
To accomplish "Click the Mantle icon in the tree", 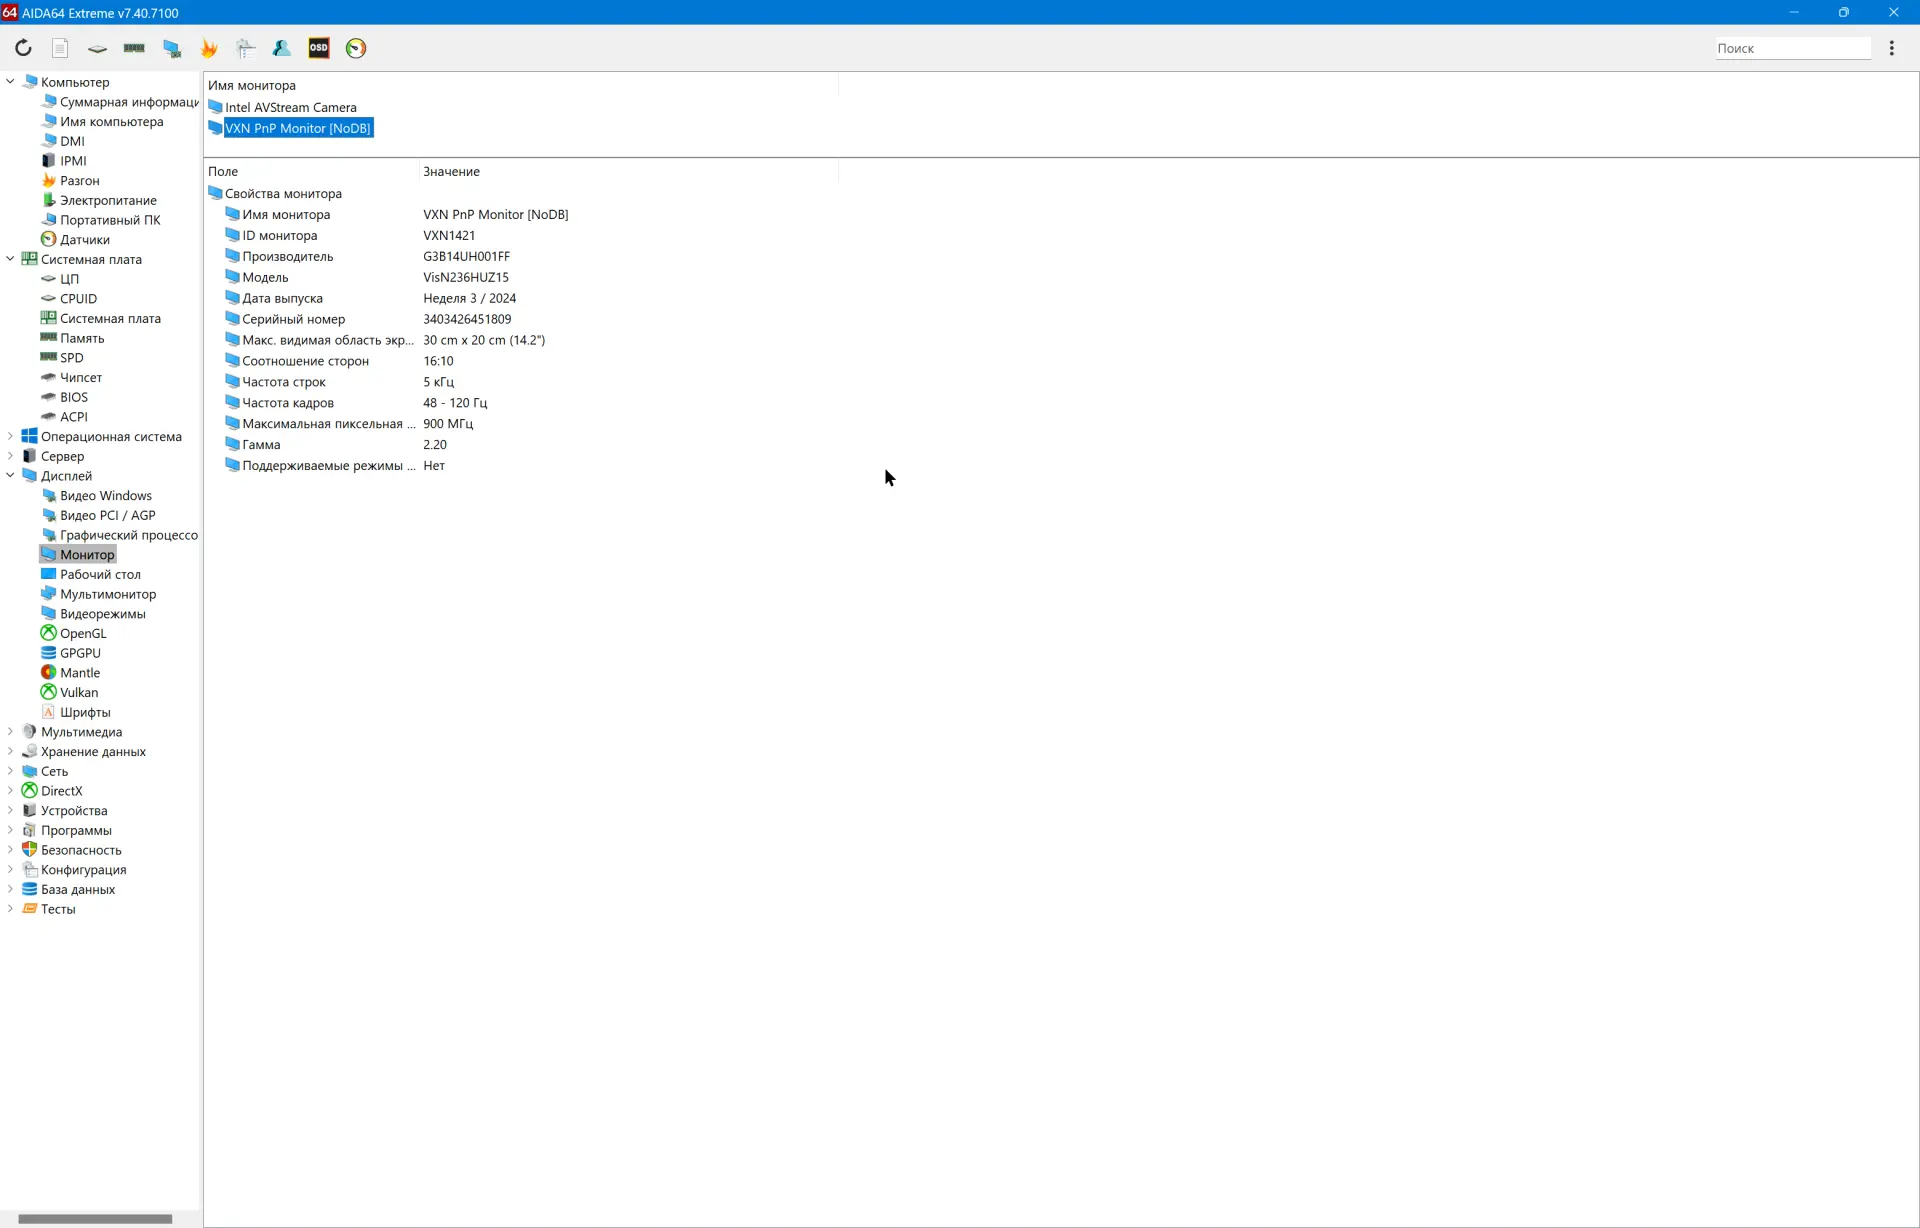I will click(x=48, y=673).
